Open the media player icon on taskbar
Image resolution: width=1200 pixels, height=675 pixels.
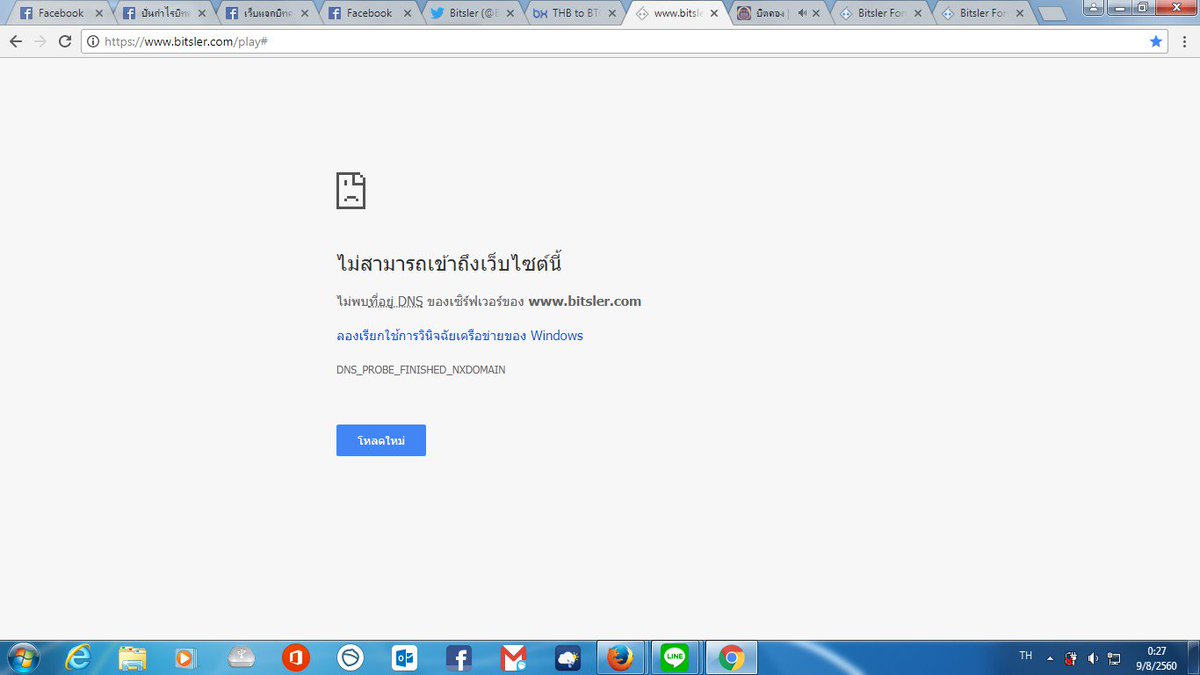pos(186,657)
